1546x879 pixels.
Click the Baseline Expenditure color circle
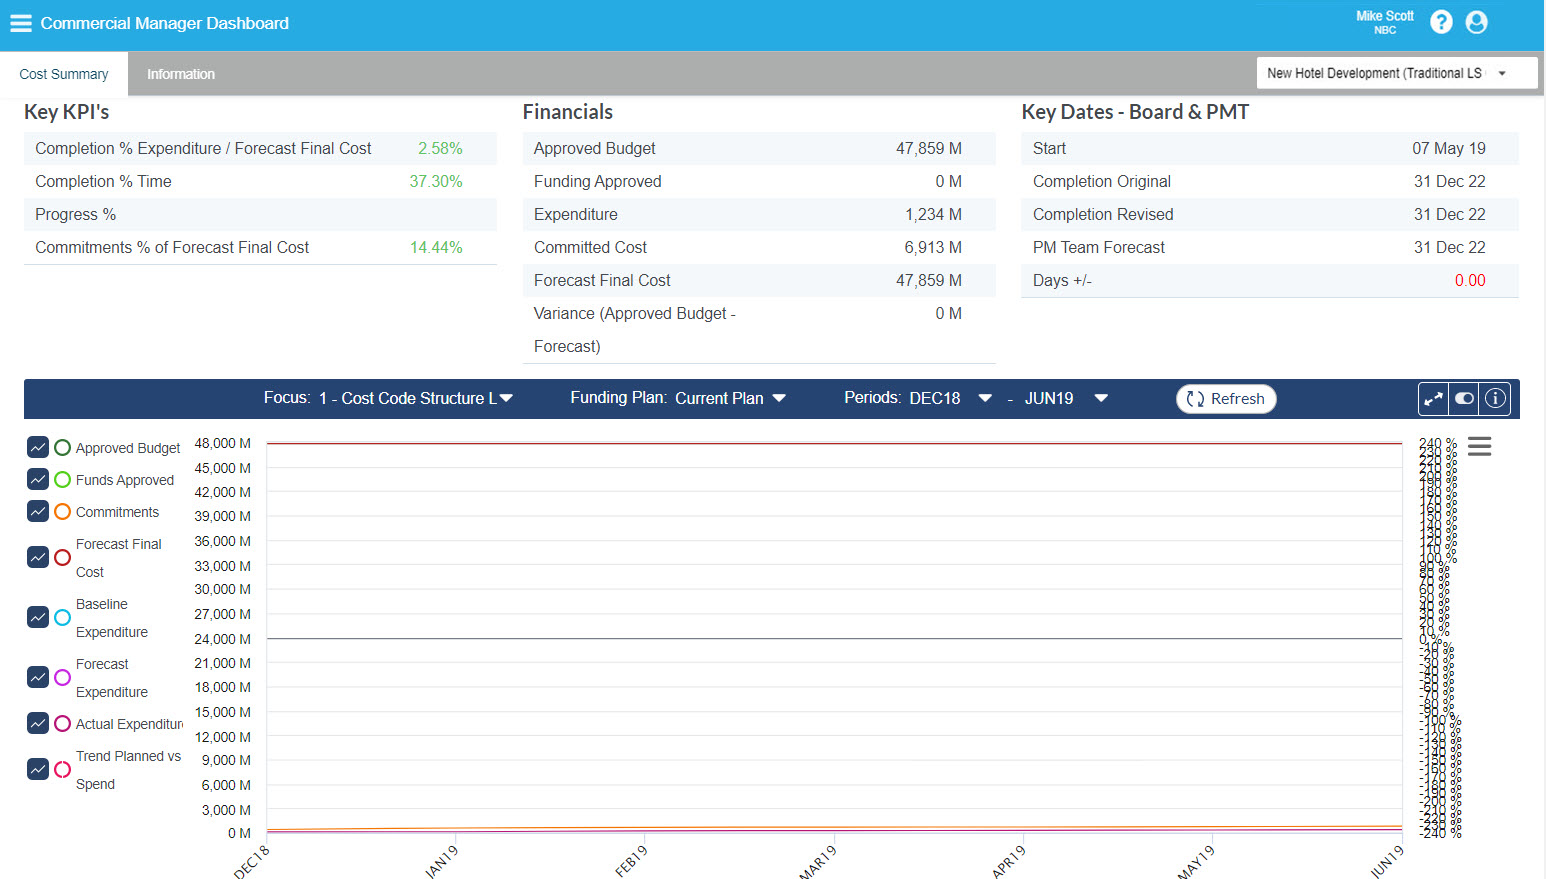pyautogui.click(x=61, y=617)
